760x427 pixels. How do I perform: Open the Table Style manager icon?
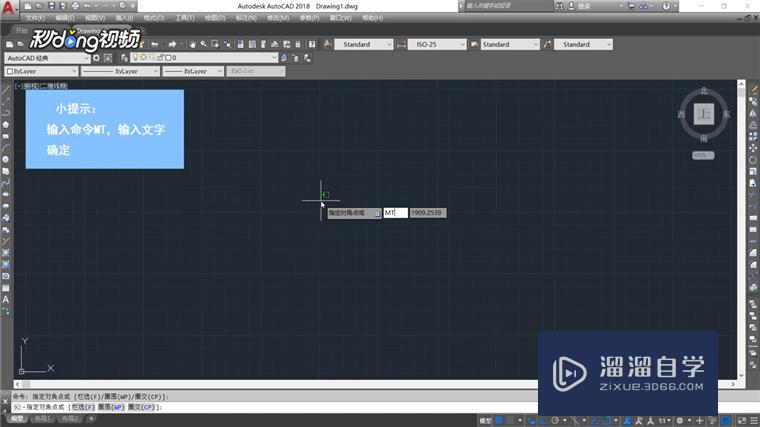tap(474, 45)
